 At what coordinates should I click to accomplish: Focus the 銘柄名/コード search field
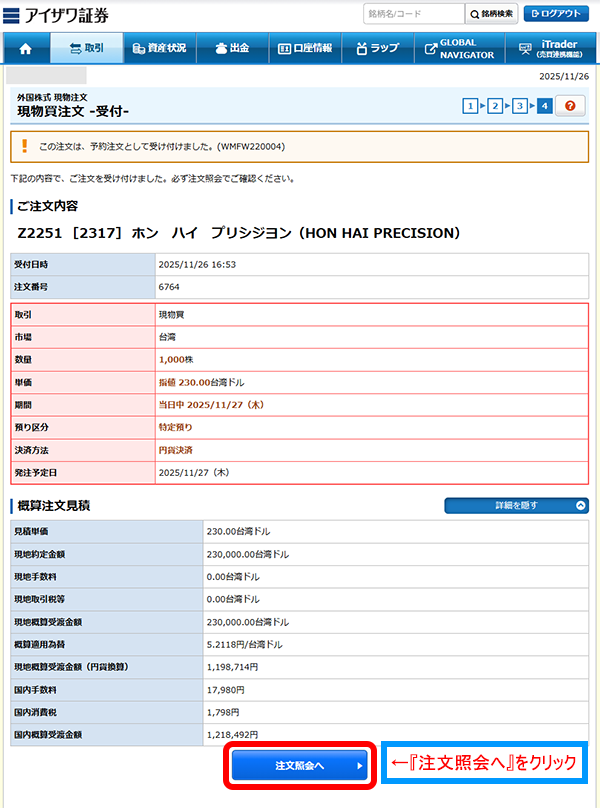click(x=414, y=14)
